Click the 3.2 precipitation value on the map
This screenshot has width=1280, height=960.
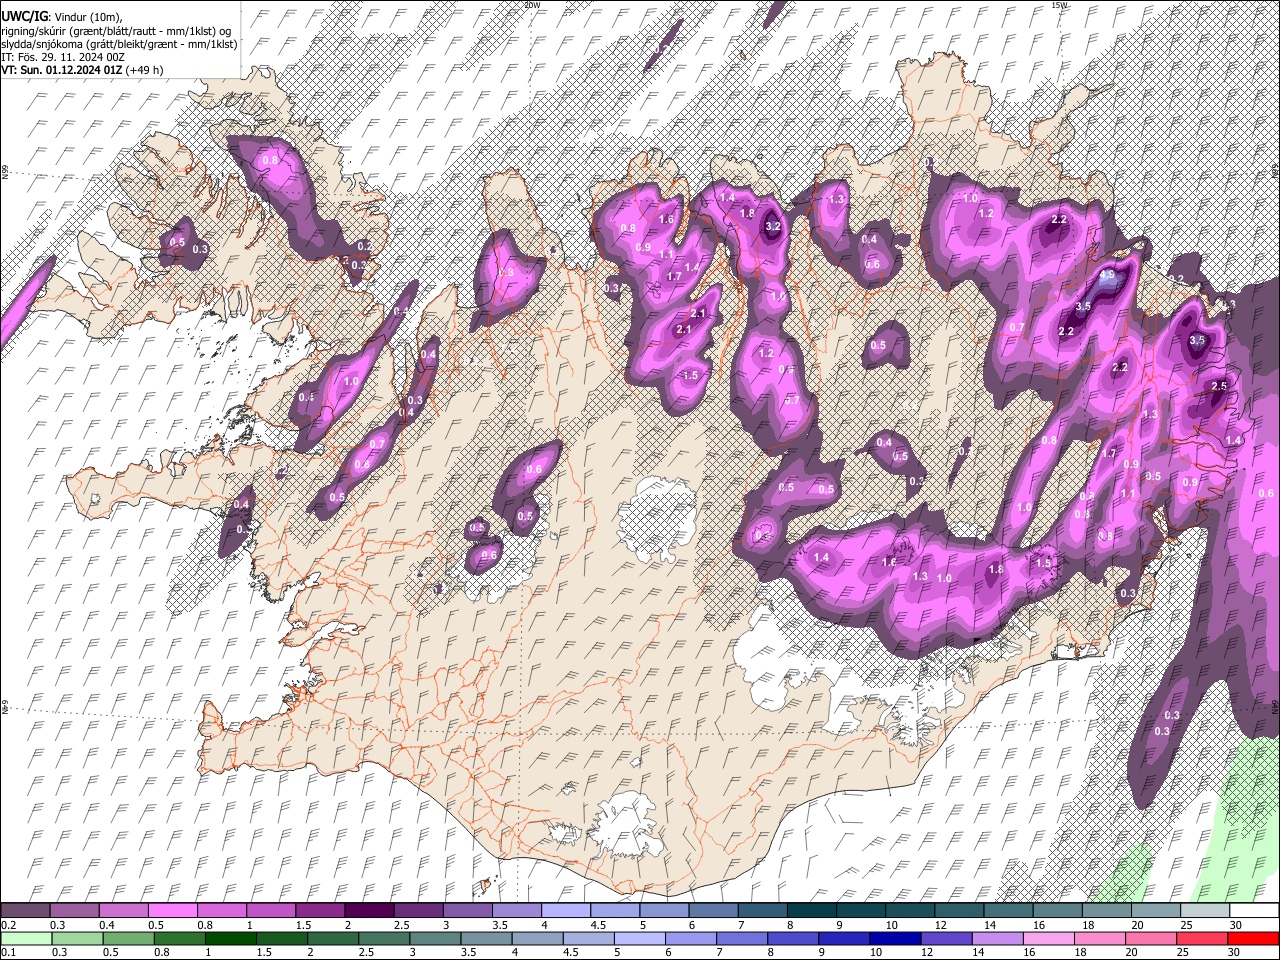772,227
